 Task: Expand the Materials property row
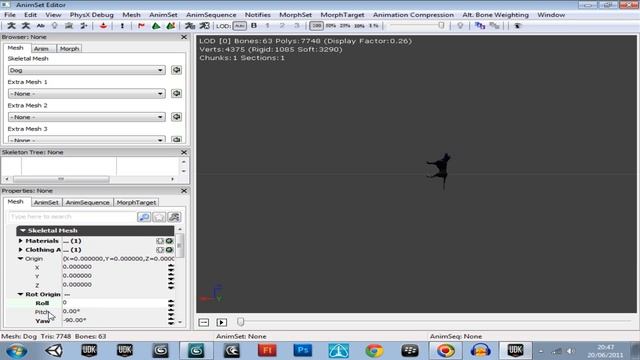(20, 241)
